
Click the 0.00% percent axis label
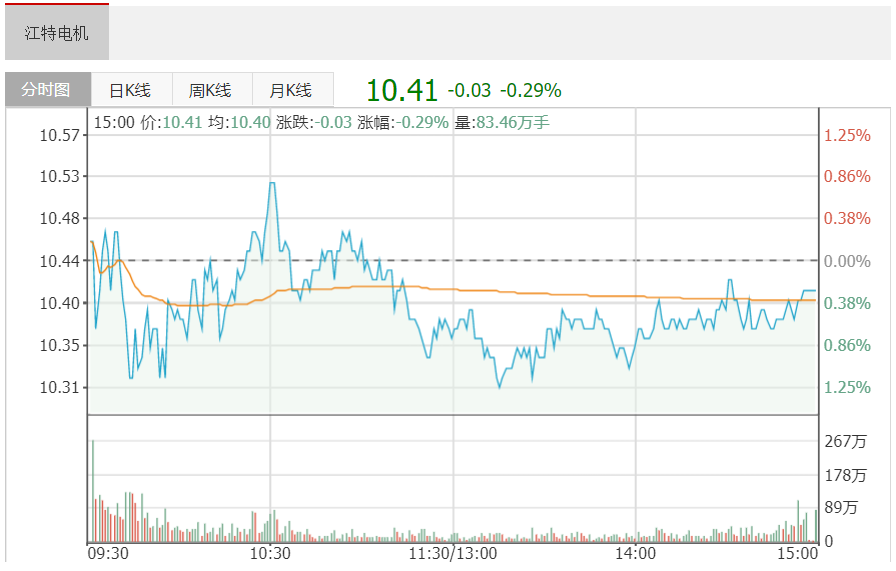pos(847,261)
